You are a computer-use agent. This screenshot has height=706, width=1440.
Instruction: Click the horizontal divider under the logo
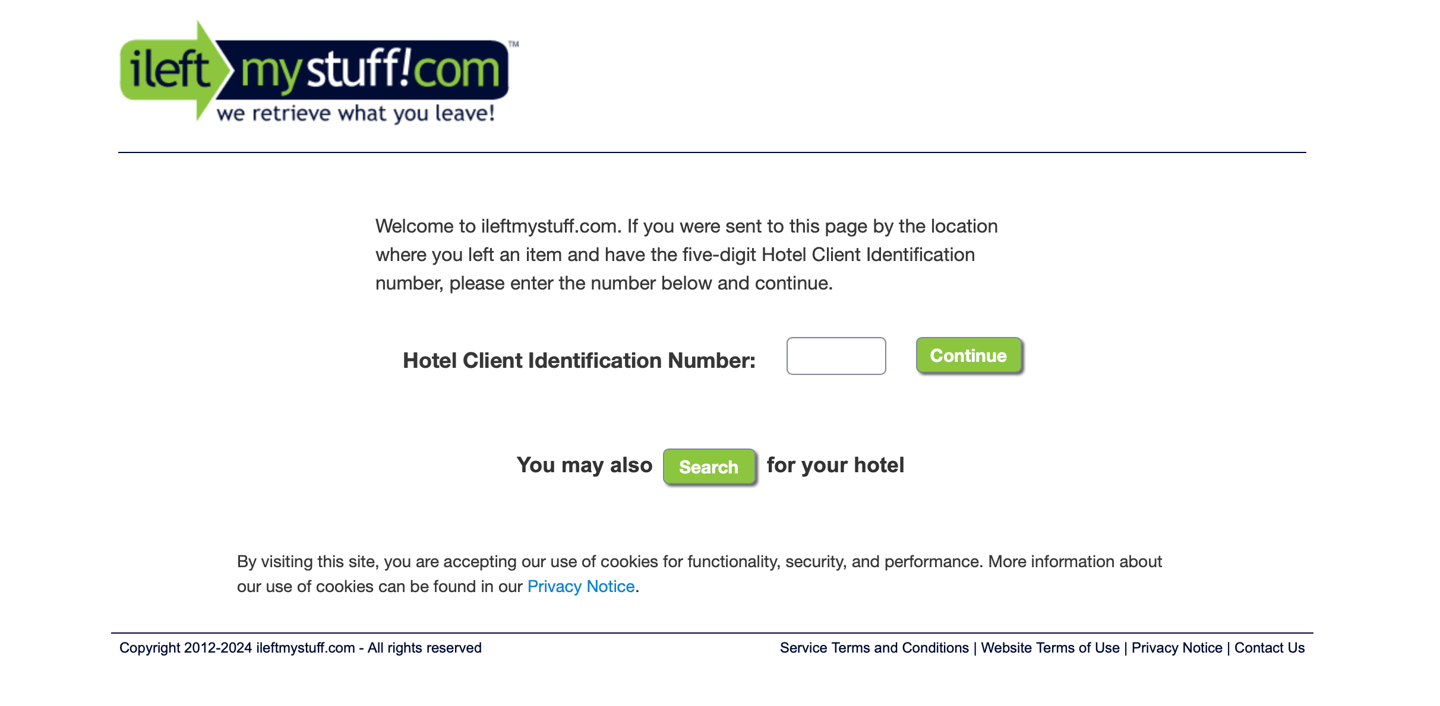(712, 152)
